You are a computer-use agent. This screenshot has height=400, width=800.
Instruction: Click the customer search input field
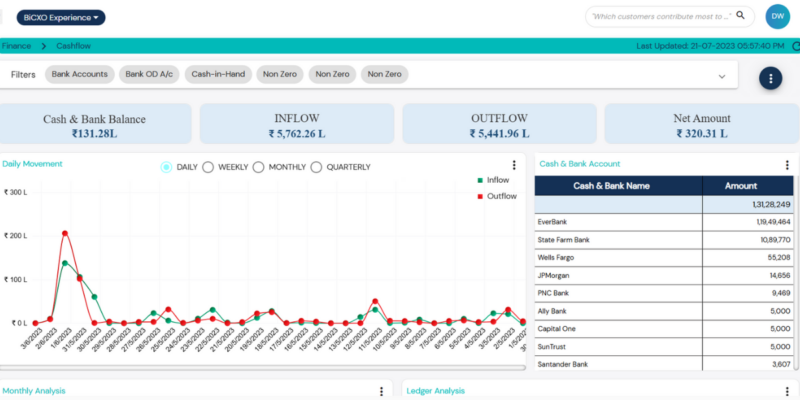coord(660,16)
